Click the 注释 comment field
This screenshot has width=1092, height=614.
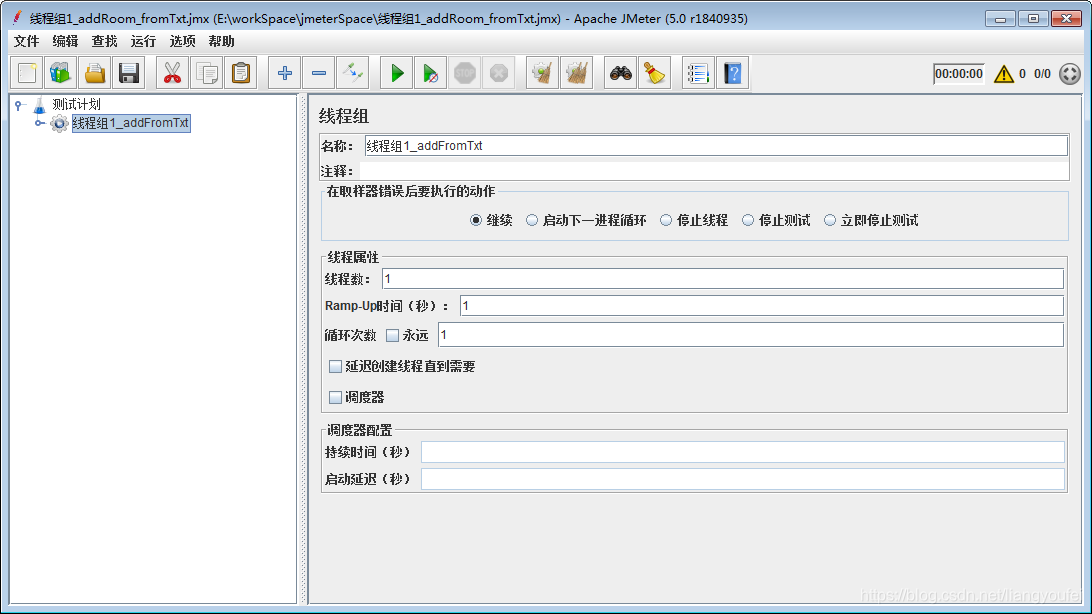715,171
